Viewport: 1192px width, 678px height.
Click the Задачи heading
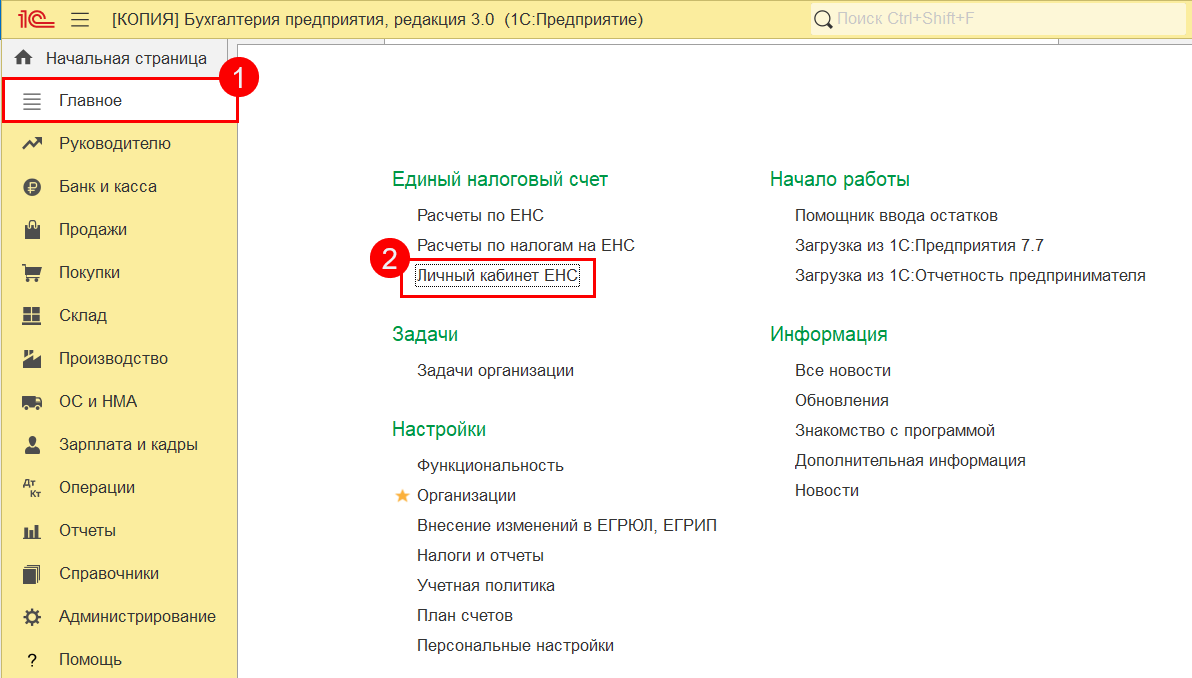425,334
